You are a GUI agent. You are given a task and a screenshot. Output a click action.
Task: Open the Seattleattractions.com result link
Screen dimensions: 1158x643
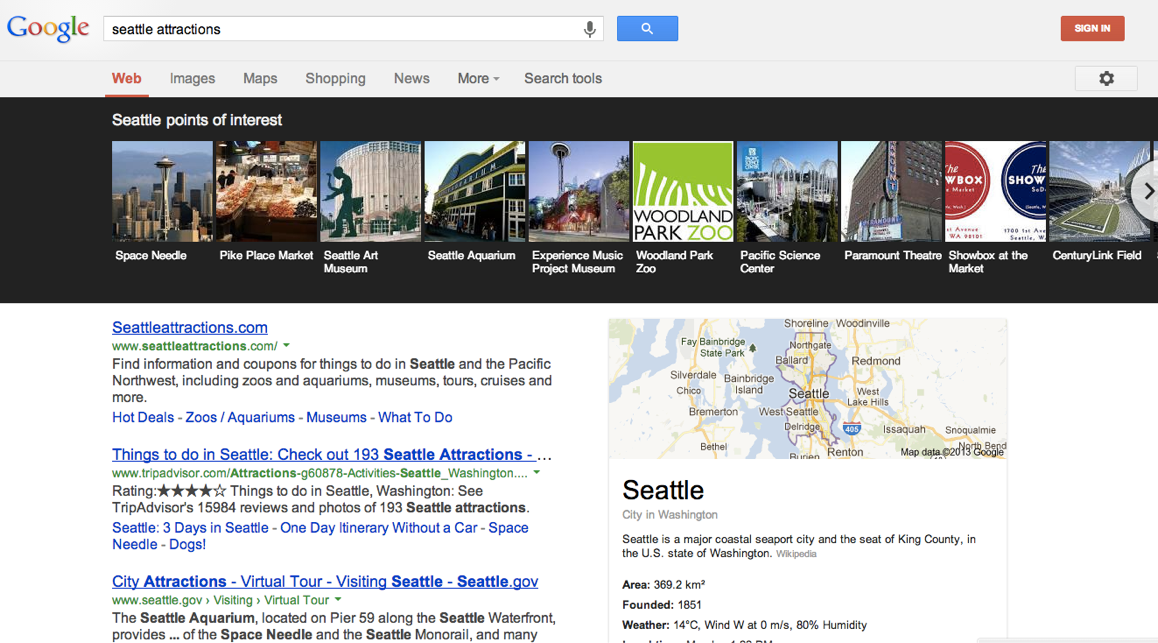(x=190, y=327)
